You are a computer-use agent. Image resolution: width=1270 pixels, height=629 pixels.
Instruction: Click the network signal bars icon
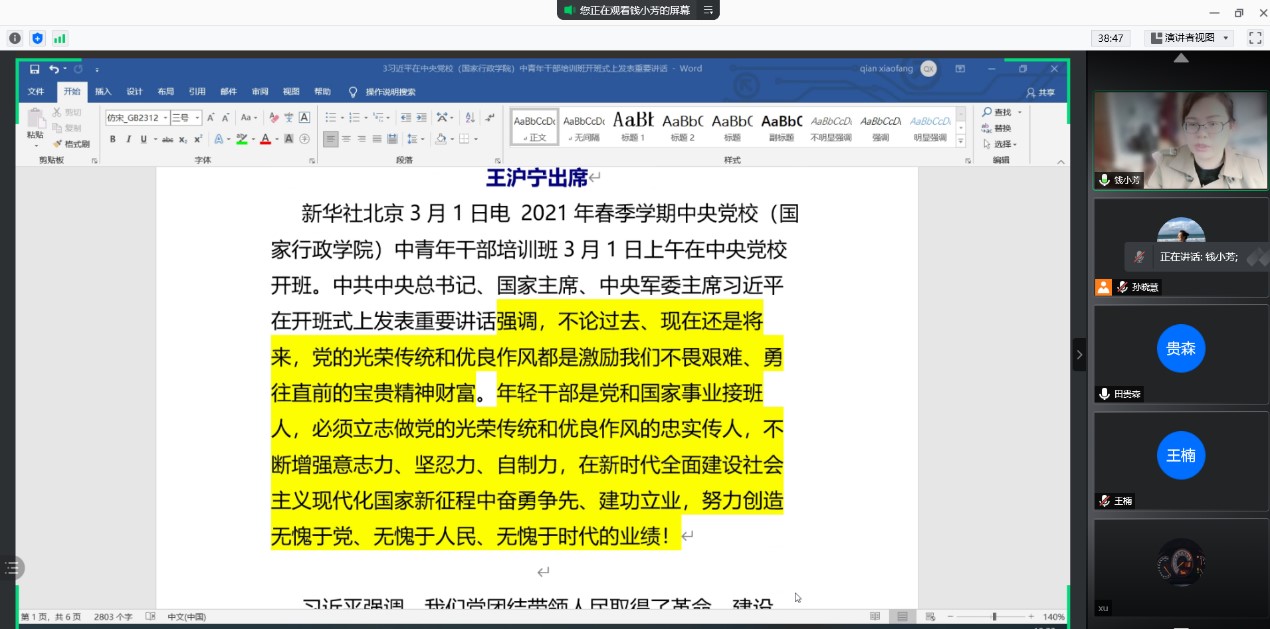point(60,38)
